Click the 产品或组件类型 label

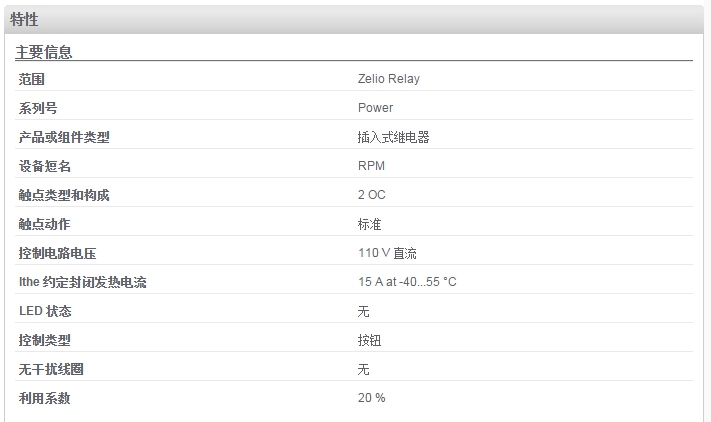[64, 137]
